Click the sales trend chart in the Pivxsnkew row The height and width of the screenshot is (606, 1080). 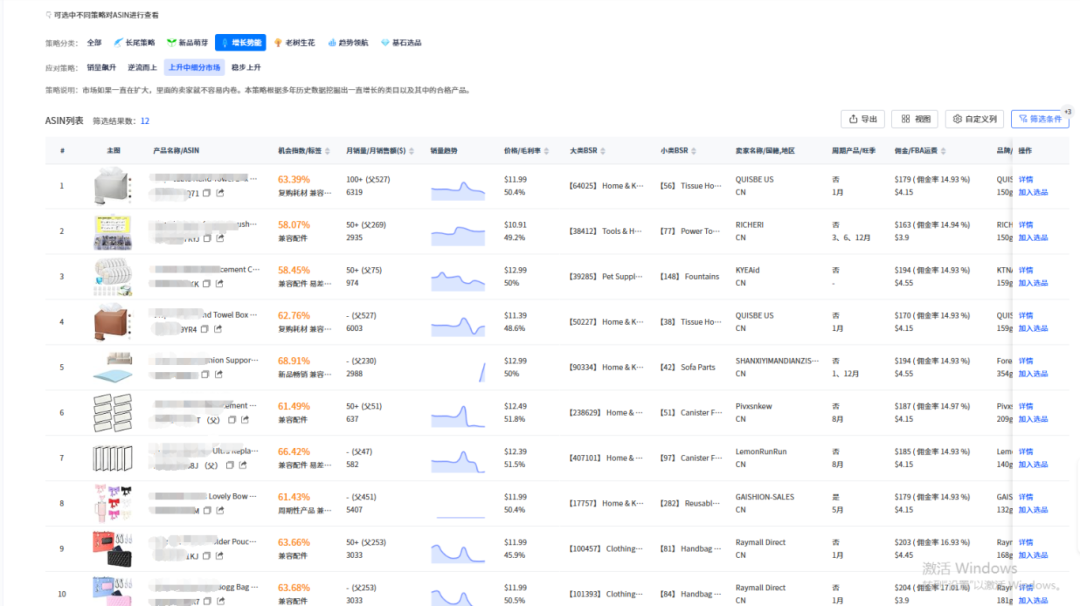(x=458, y=416)
